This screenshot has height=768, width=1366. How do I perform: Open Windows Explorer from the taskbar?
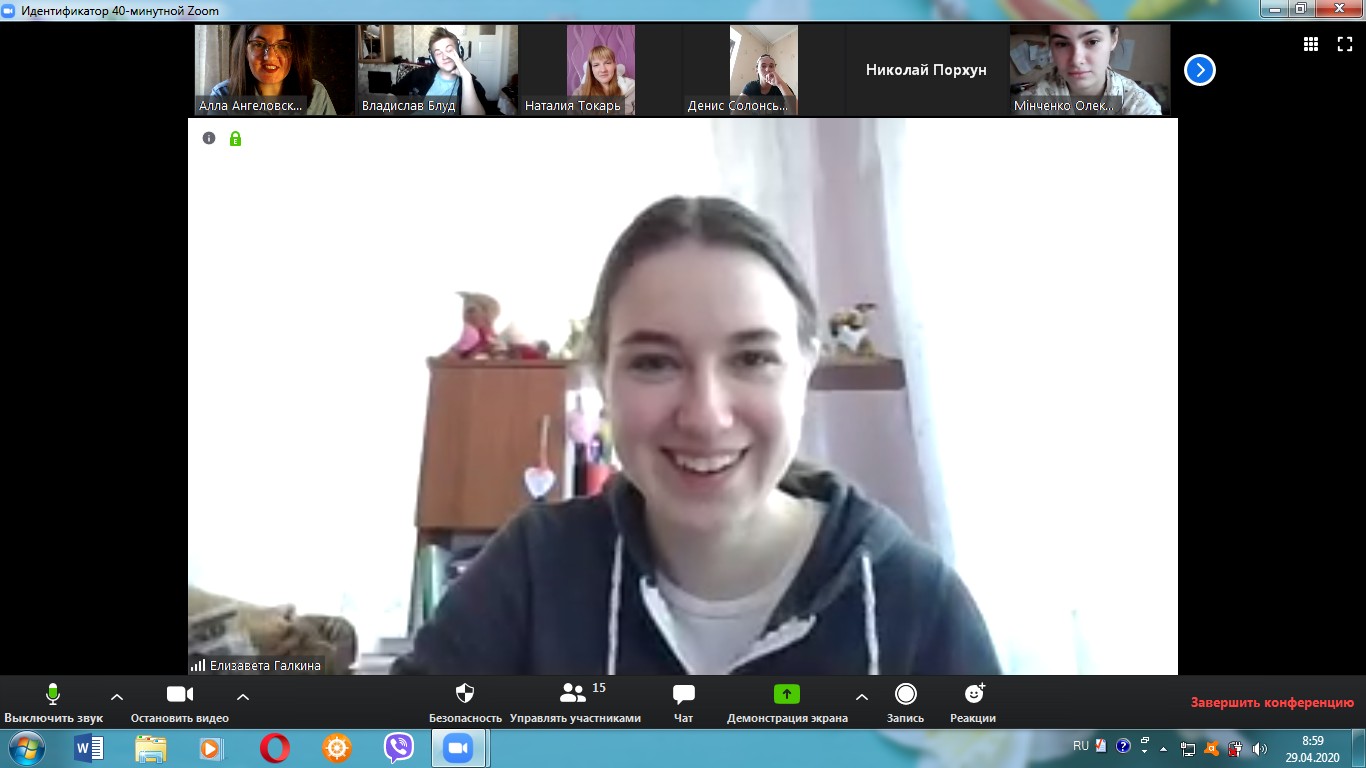tap(151, 748)
